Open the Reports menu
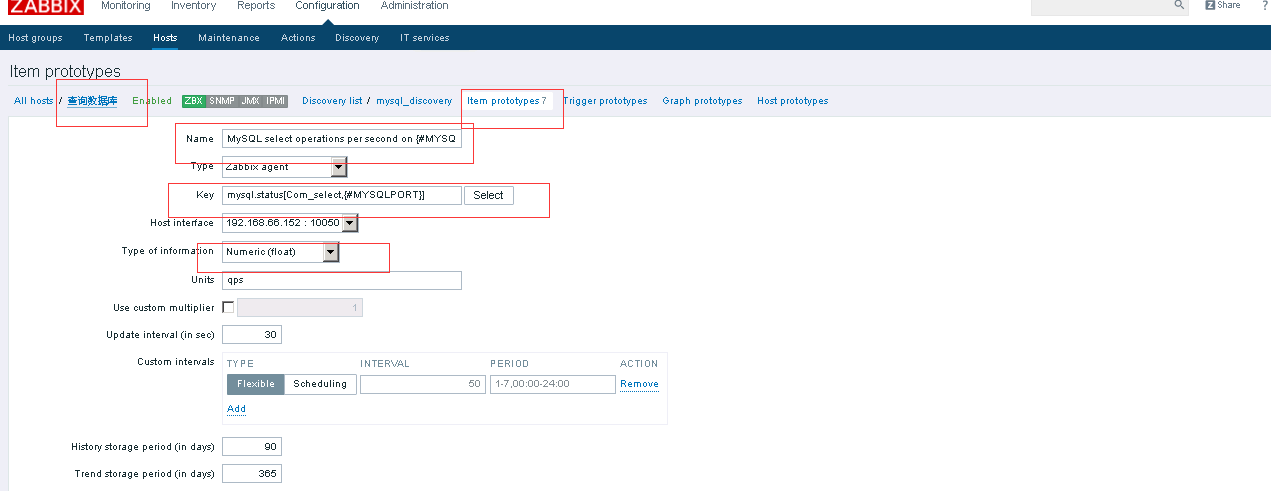Screen dimensions: 1271x491 256,6
